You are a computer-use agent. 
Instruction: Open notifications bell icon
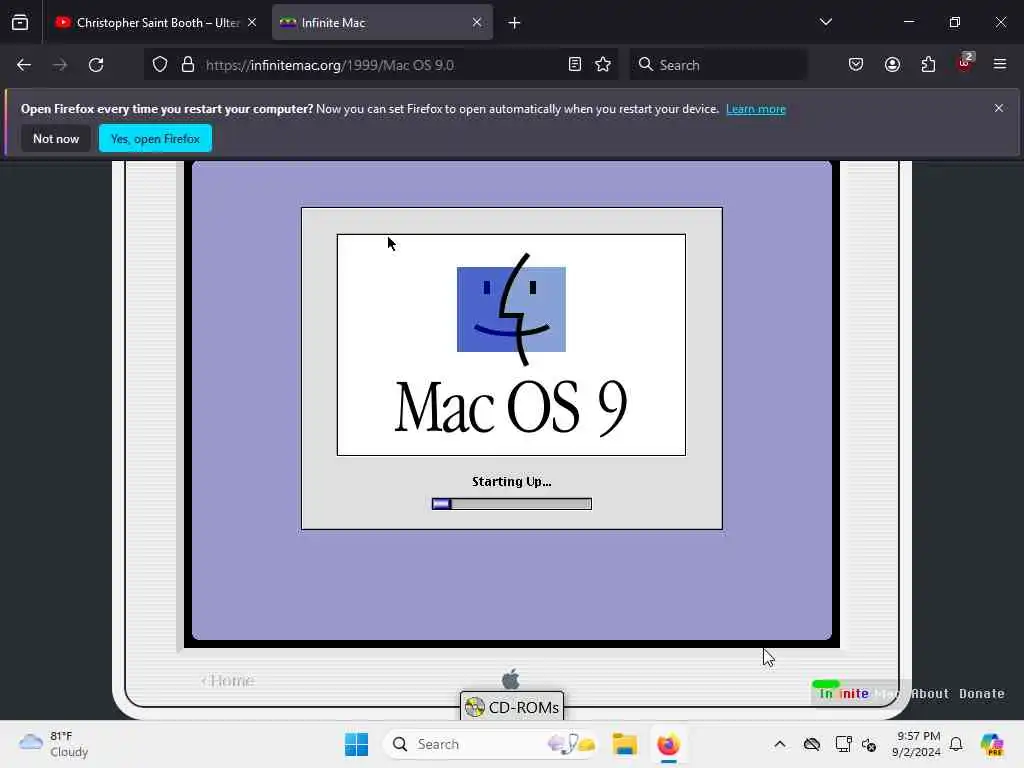(x=956, y=744)
